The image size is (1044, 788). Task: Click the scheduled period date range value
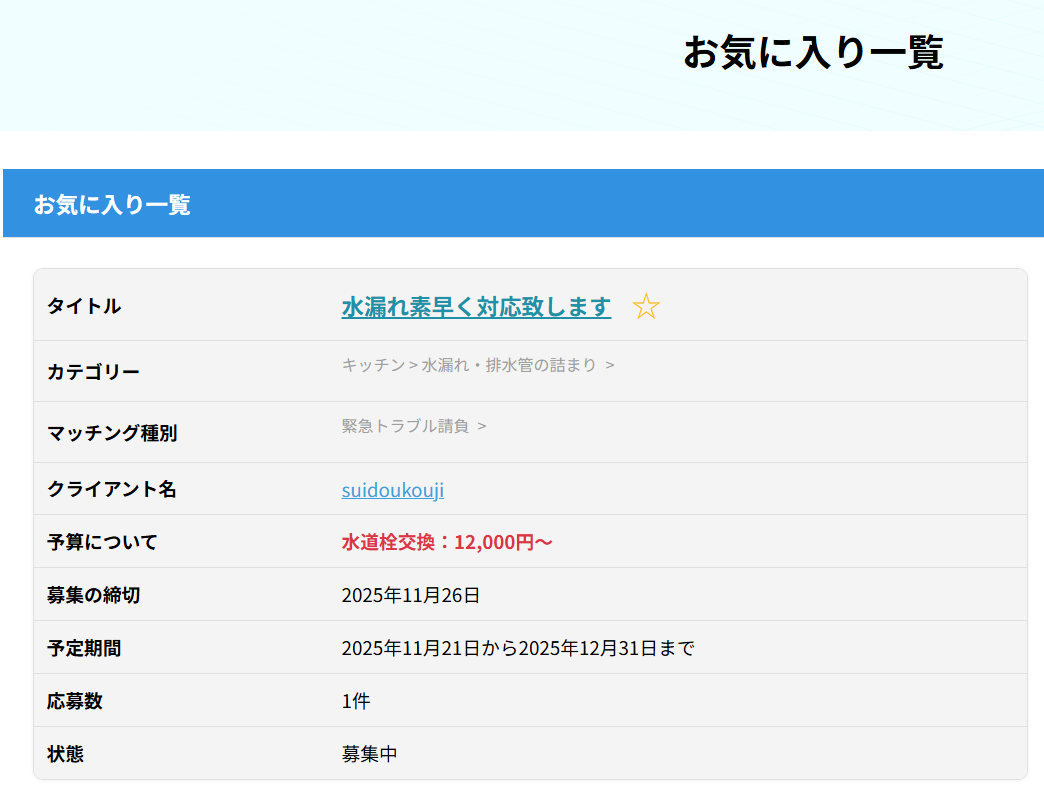click(517, 648)
